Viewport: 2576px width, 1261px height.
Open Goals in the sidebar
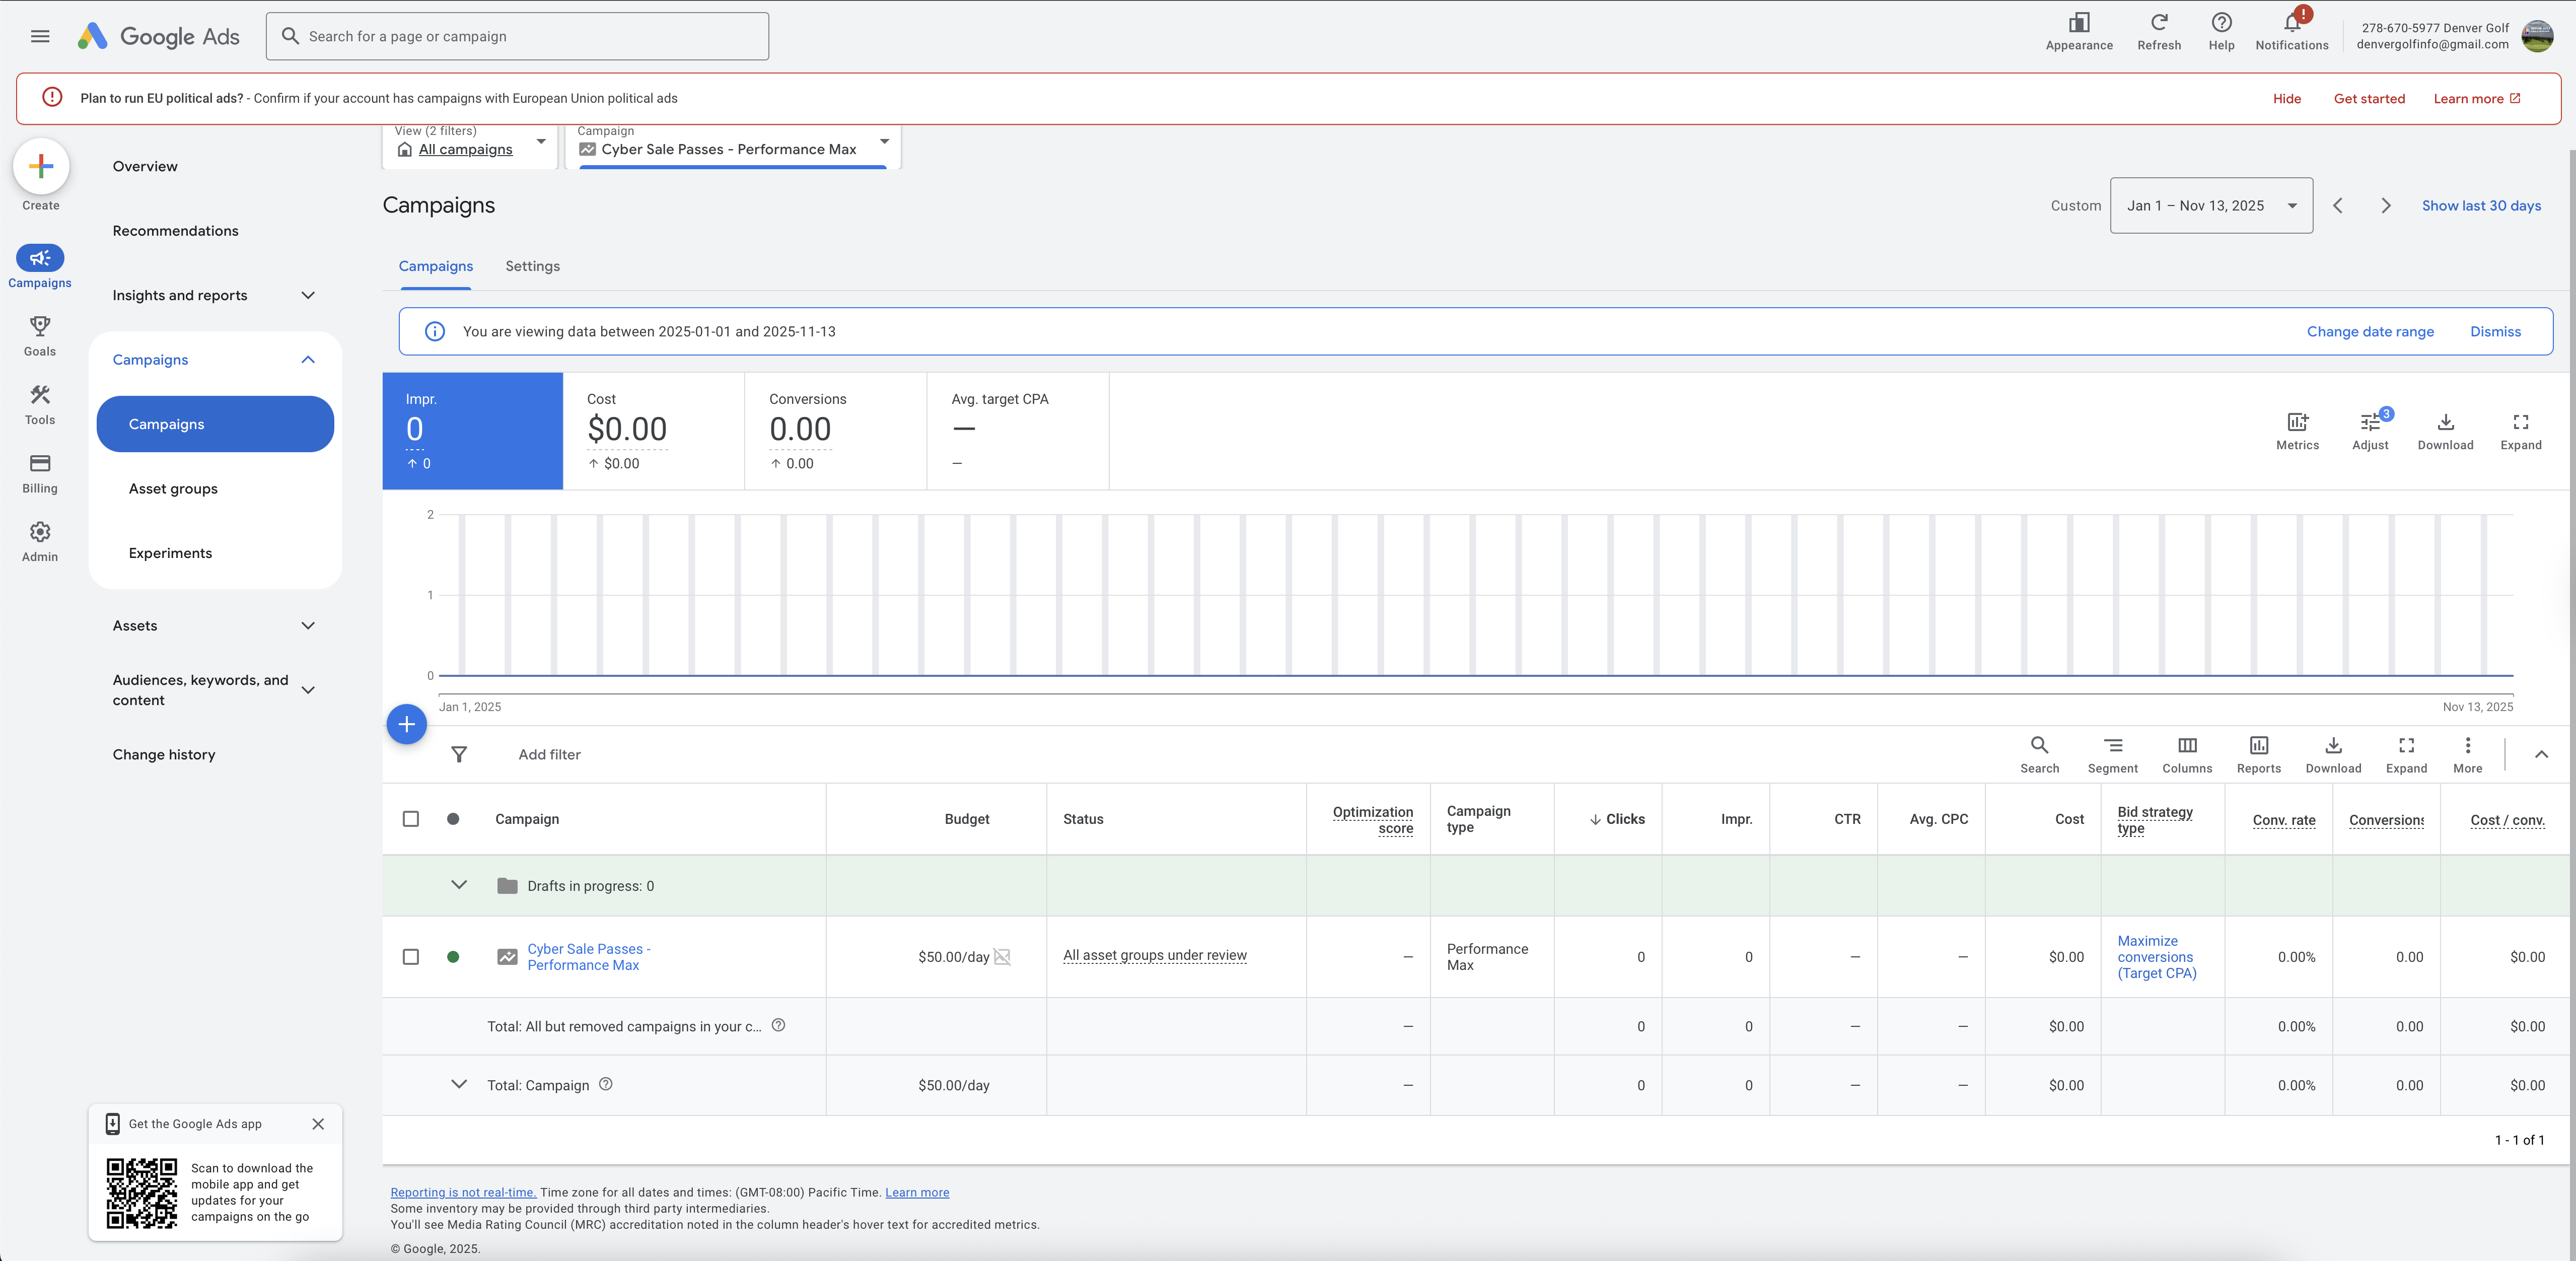[x=40, y=336]
